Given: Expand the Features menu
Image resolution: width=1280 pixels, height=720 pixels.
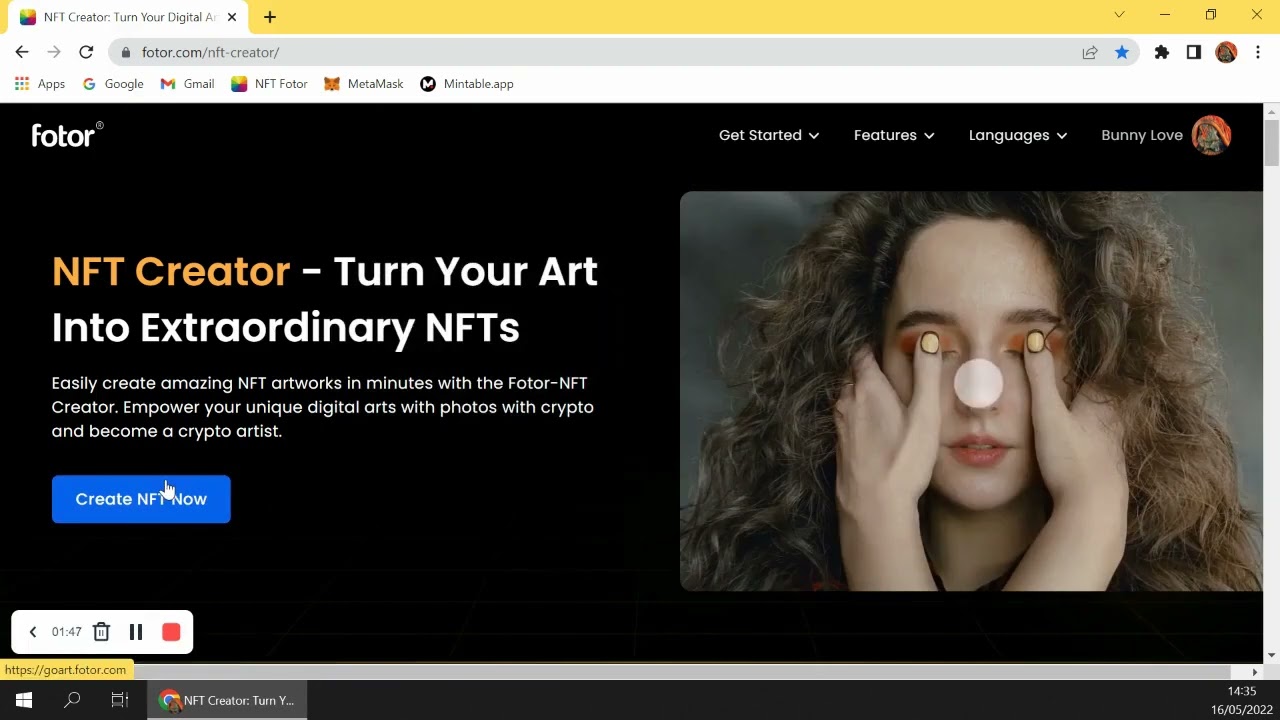Looking at the screenshot, I should [894, 135].
